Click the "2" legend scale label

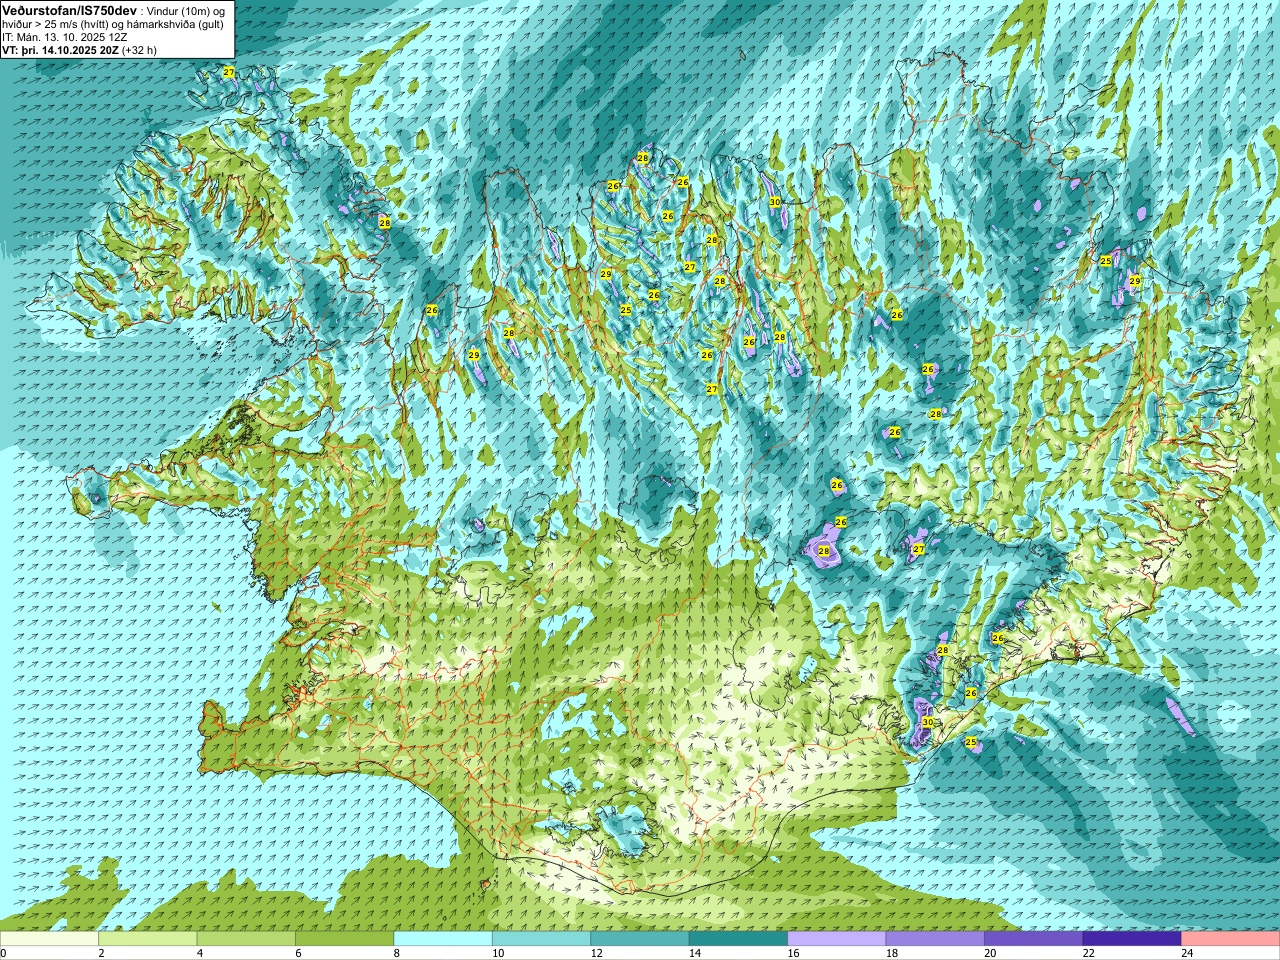pyautogui.click(x=101, y=953)
